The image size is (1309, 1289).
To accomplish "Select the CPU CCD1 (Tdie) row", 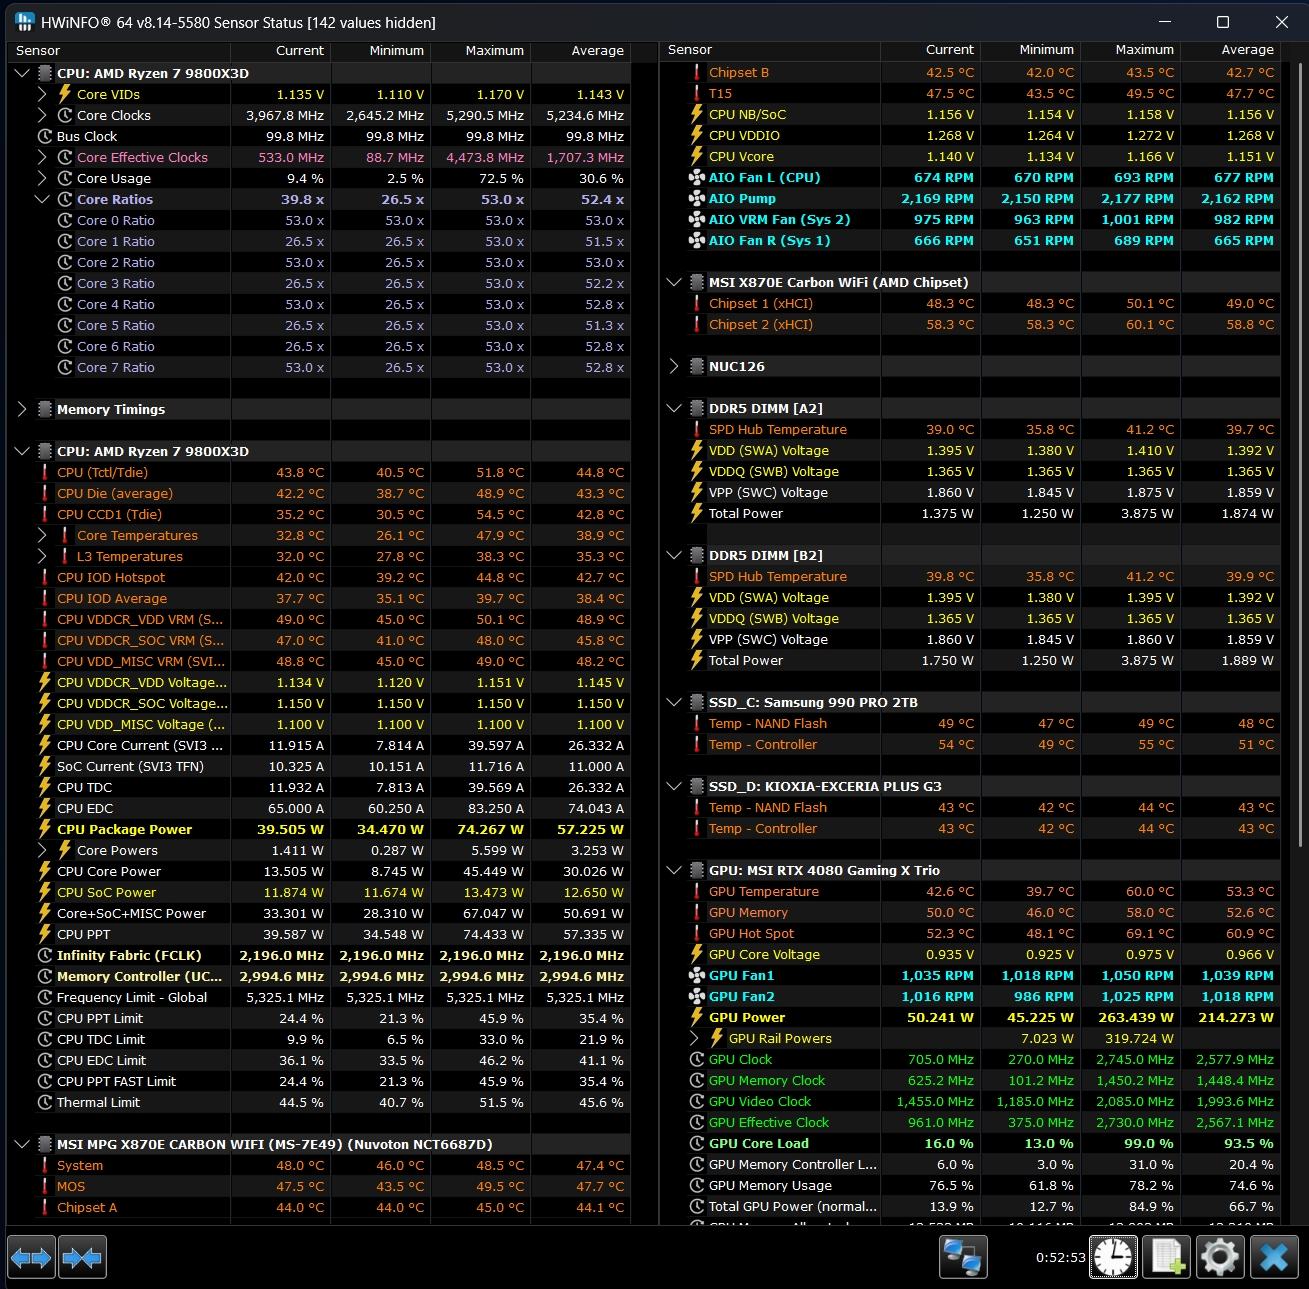I will (320, 514).
